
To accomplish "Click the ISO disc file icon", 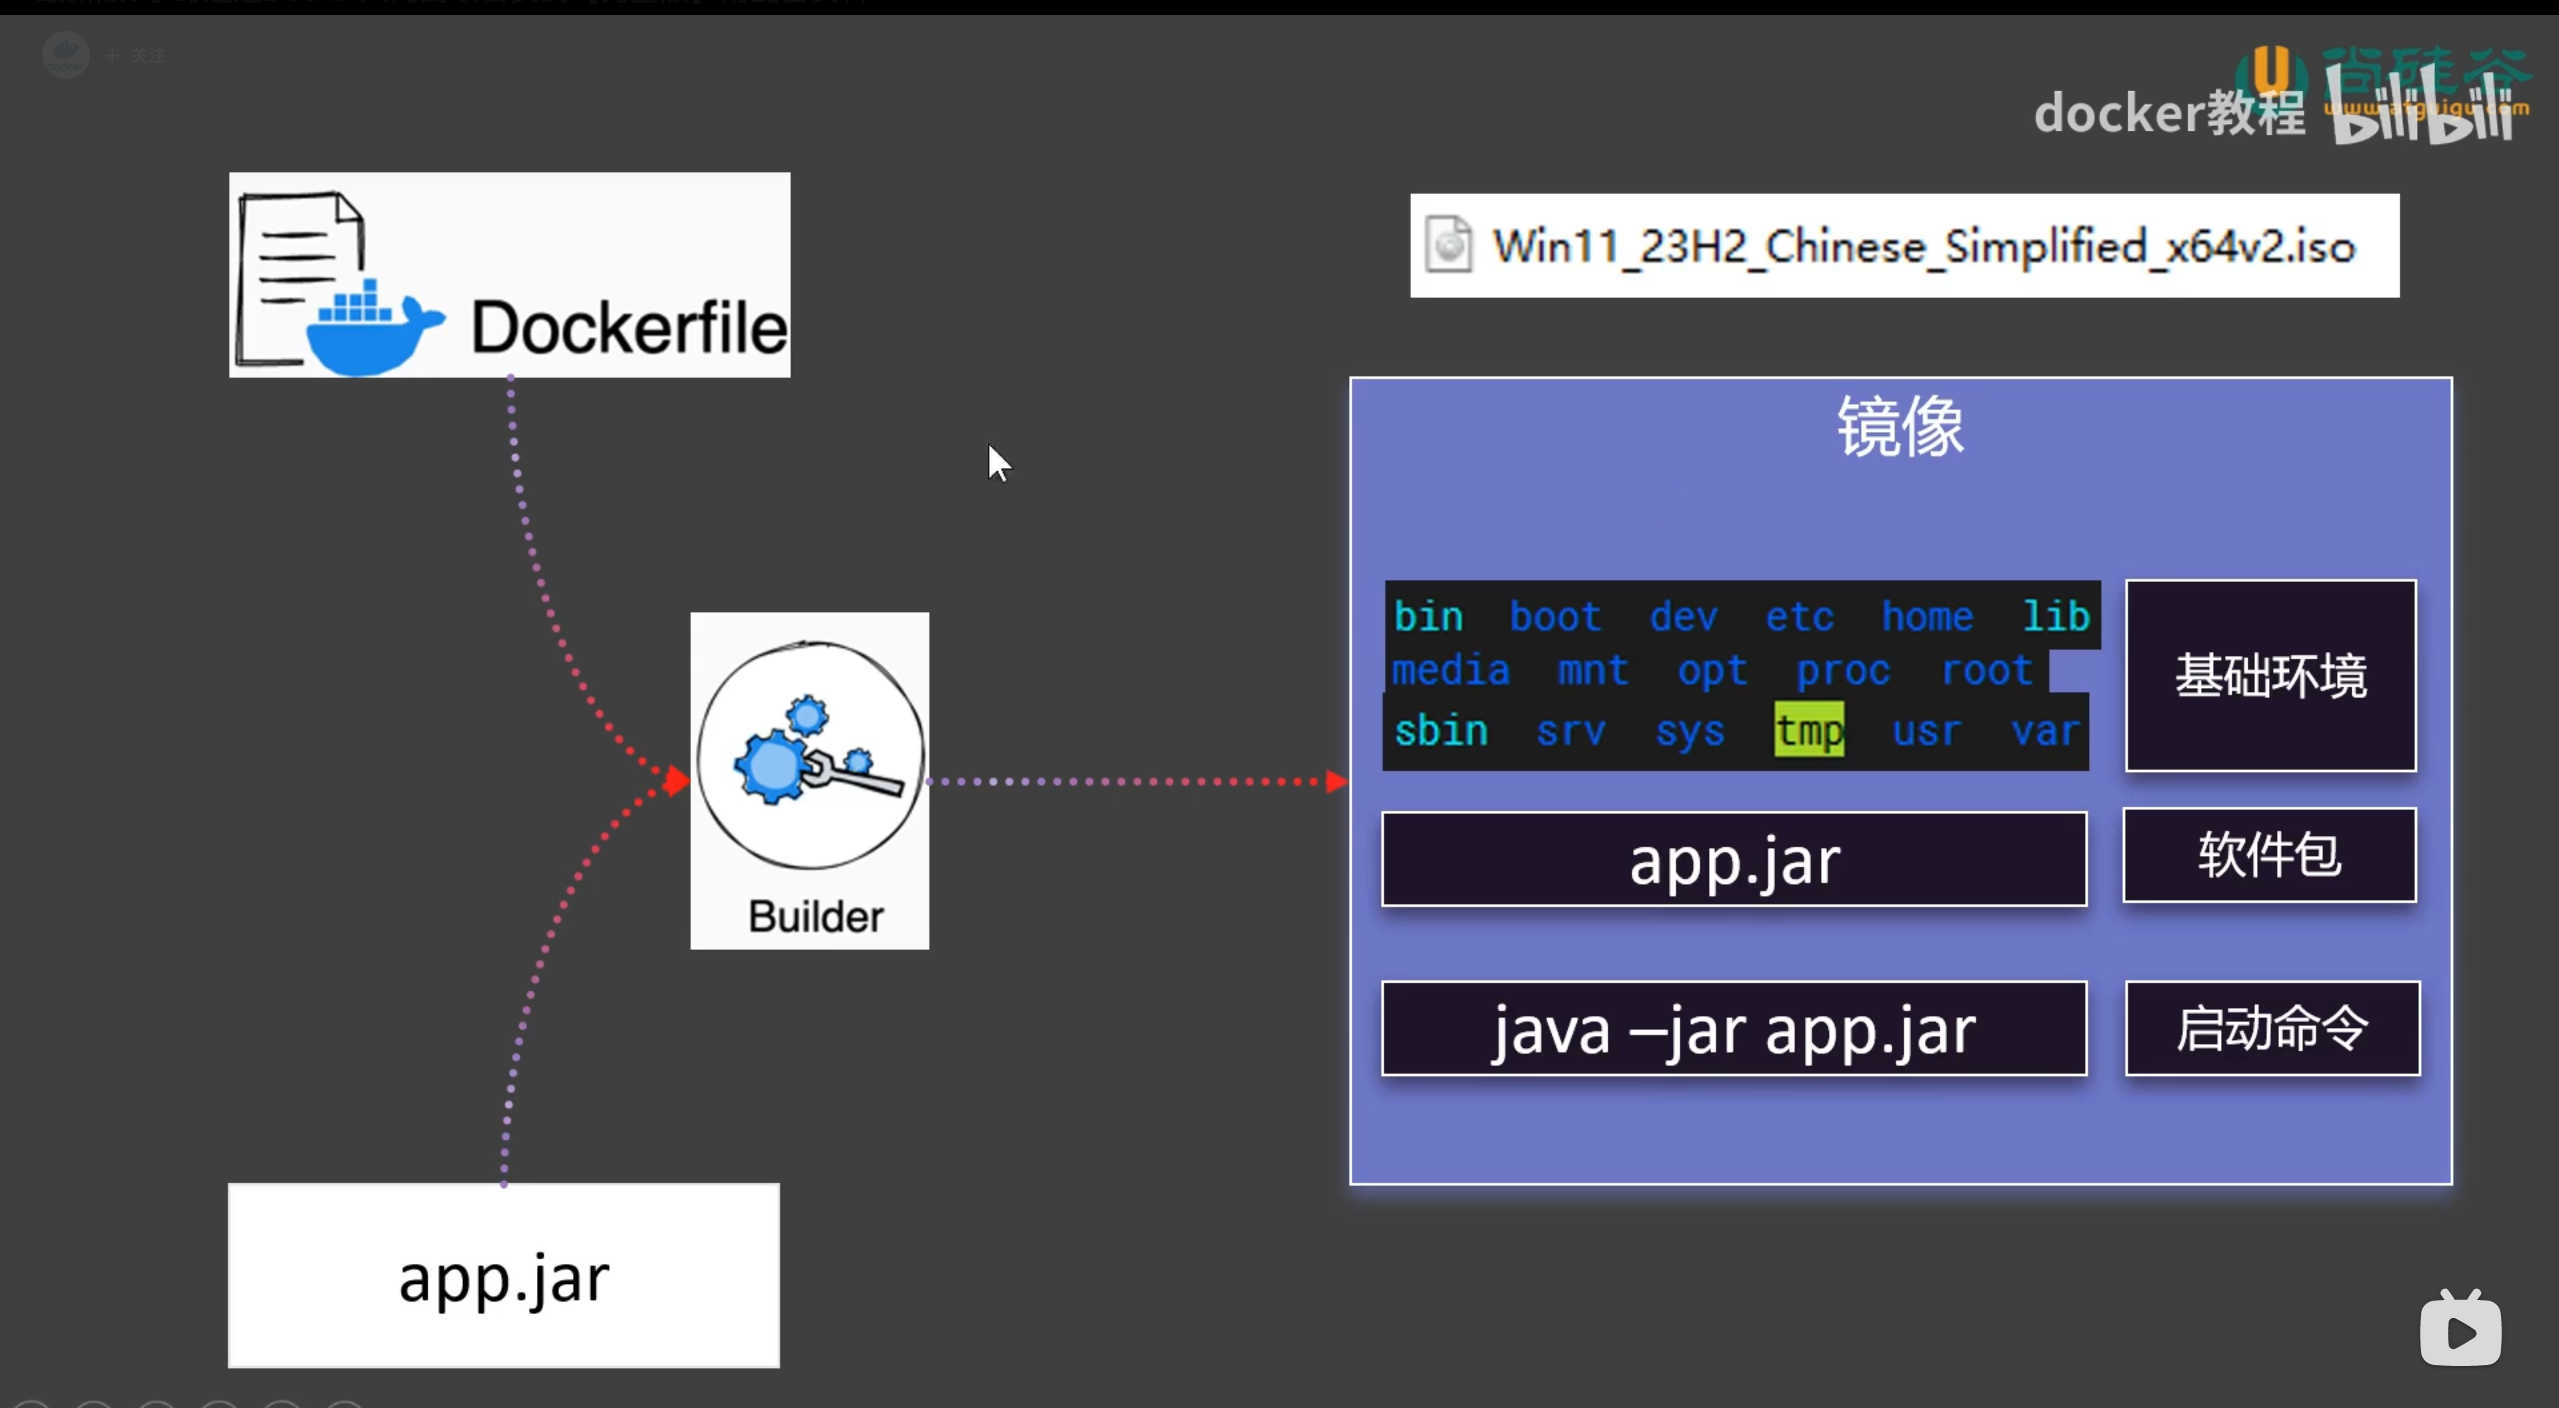I will (1448, 245).
